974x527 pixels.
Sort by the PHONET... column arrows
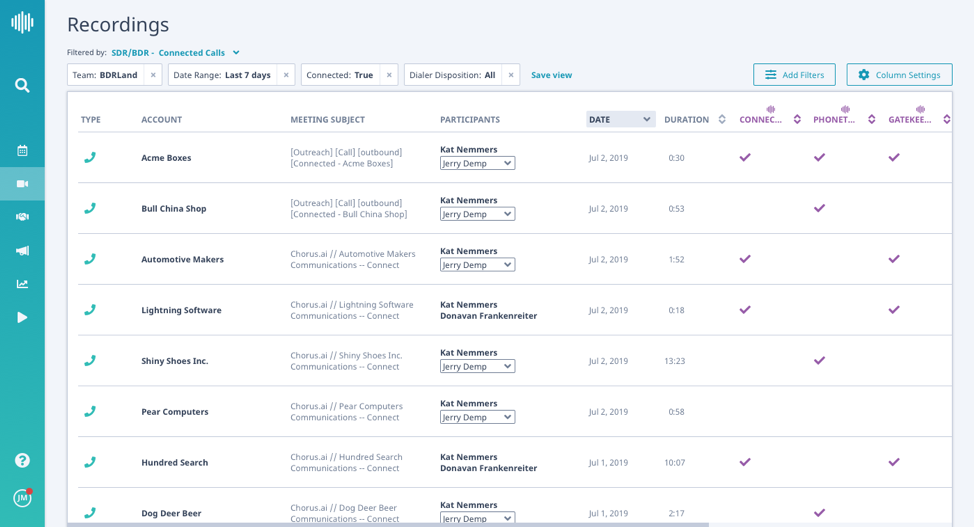pyautogui.click(x=872, y=119)
